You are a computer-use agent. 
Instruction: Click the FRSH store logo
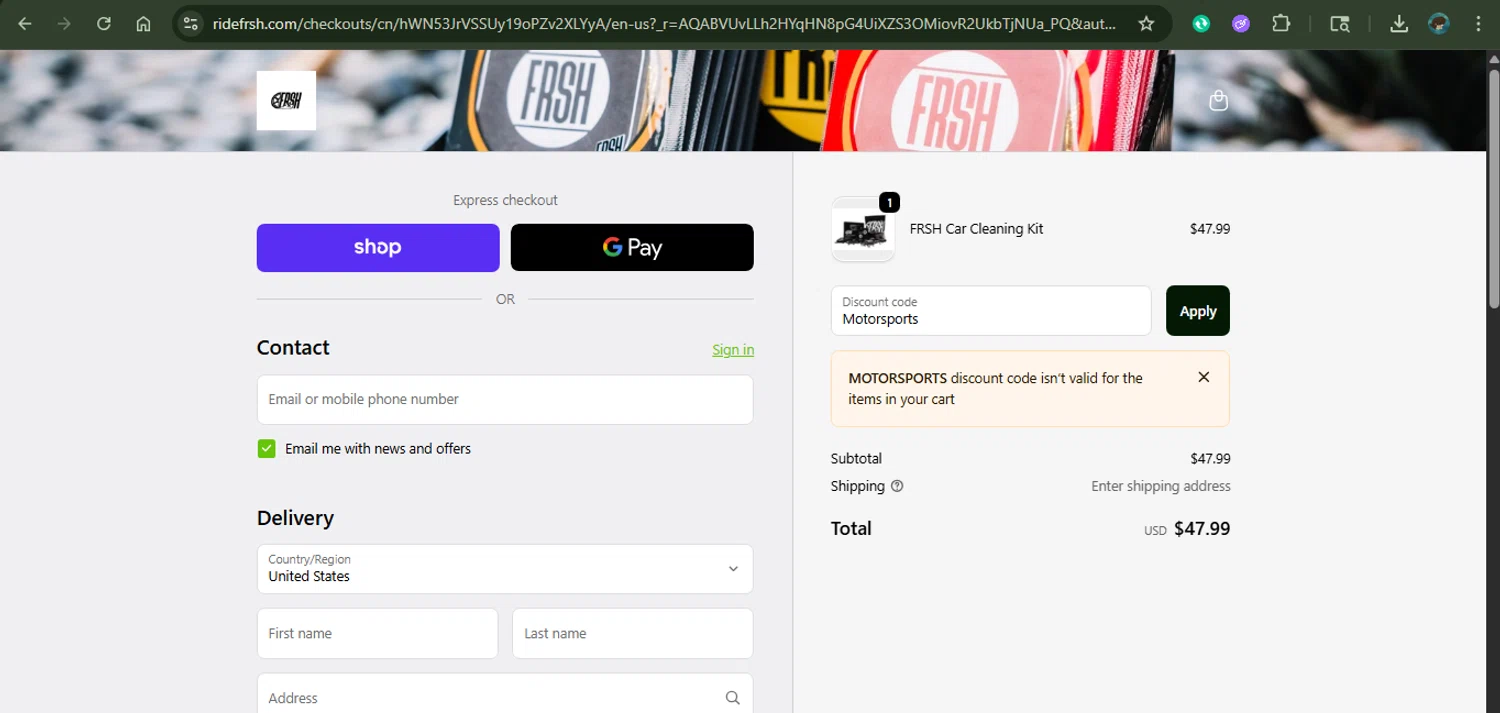pos(286,100)
